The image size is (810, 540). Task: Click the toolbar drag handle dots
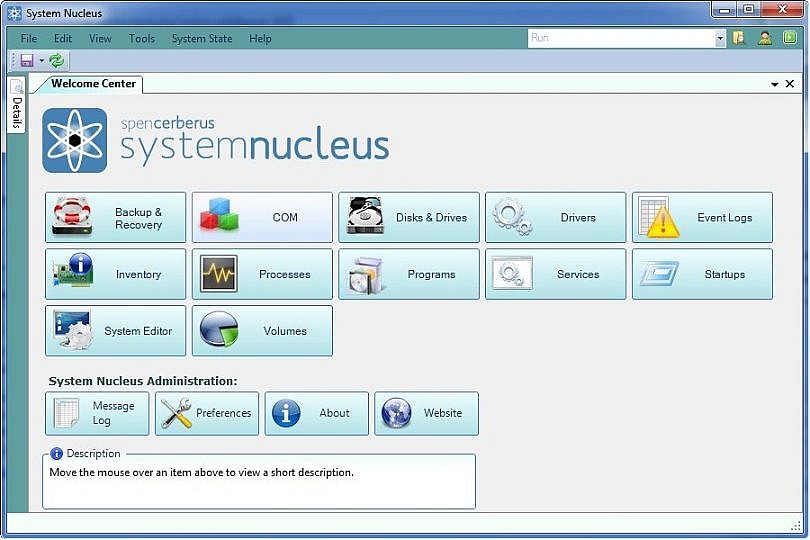click(13, 61)
